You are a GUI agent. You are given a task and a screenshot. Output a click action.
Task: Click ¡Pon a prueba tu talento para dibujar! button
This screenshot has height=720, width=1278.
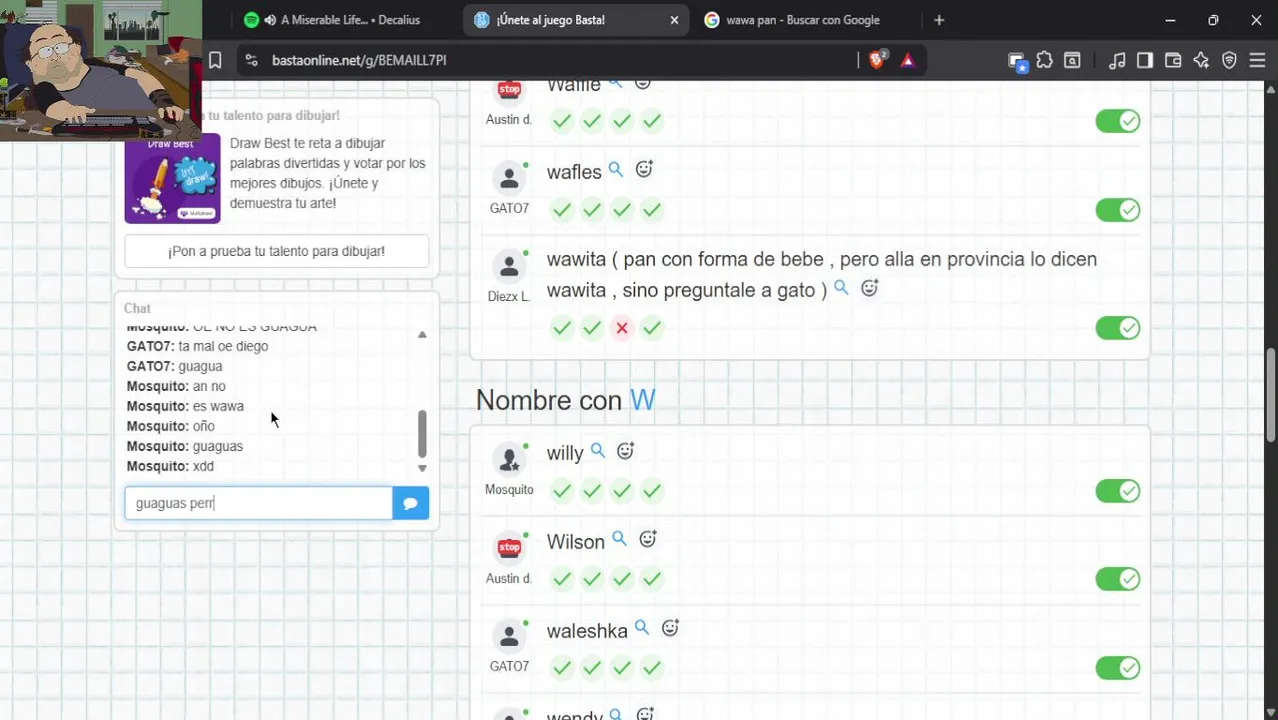click(x=276, y=251)
